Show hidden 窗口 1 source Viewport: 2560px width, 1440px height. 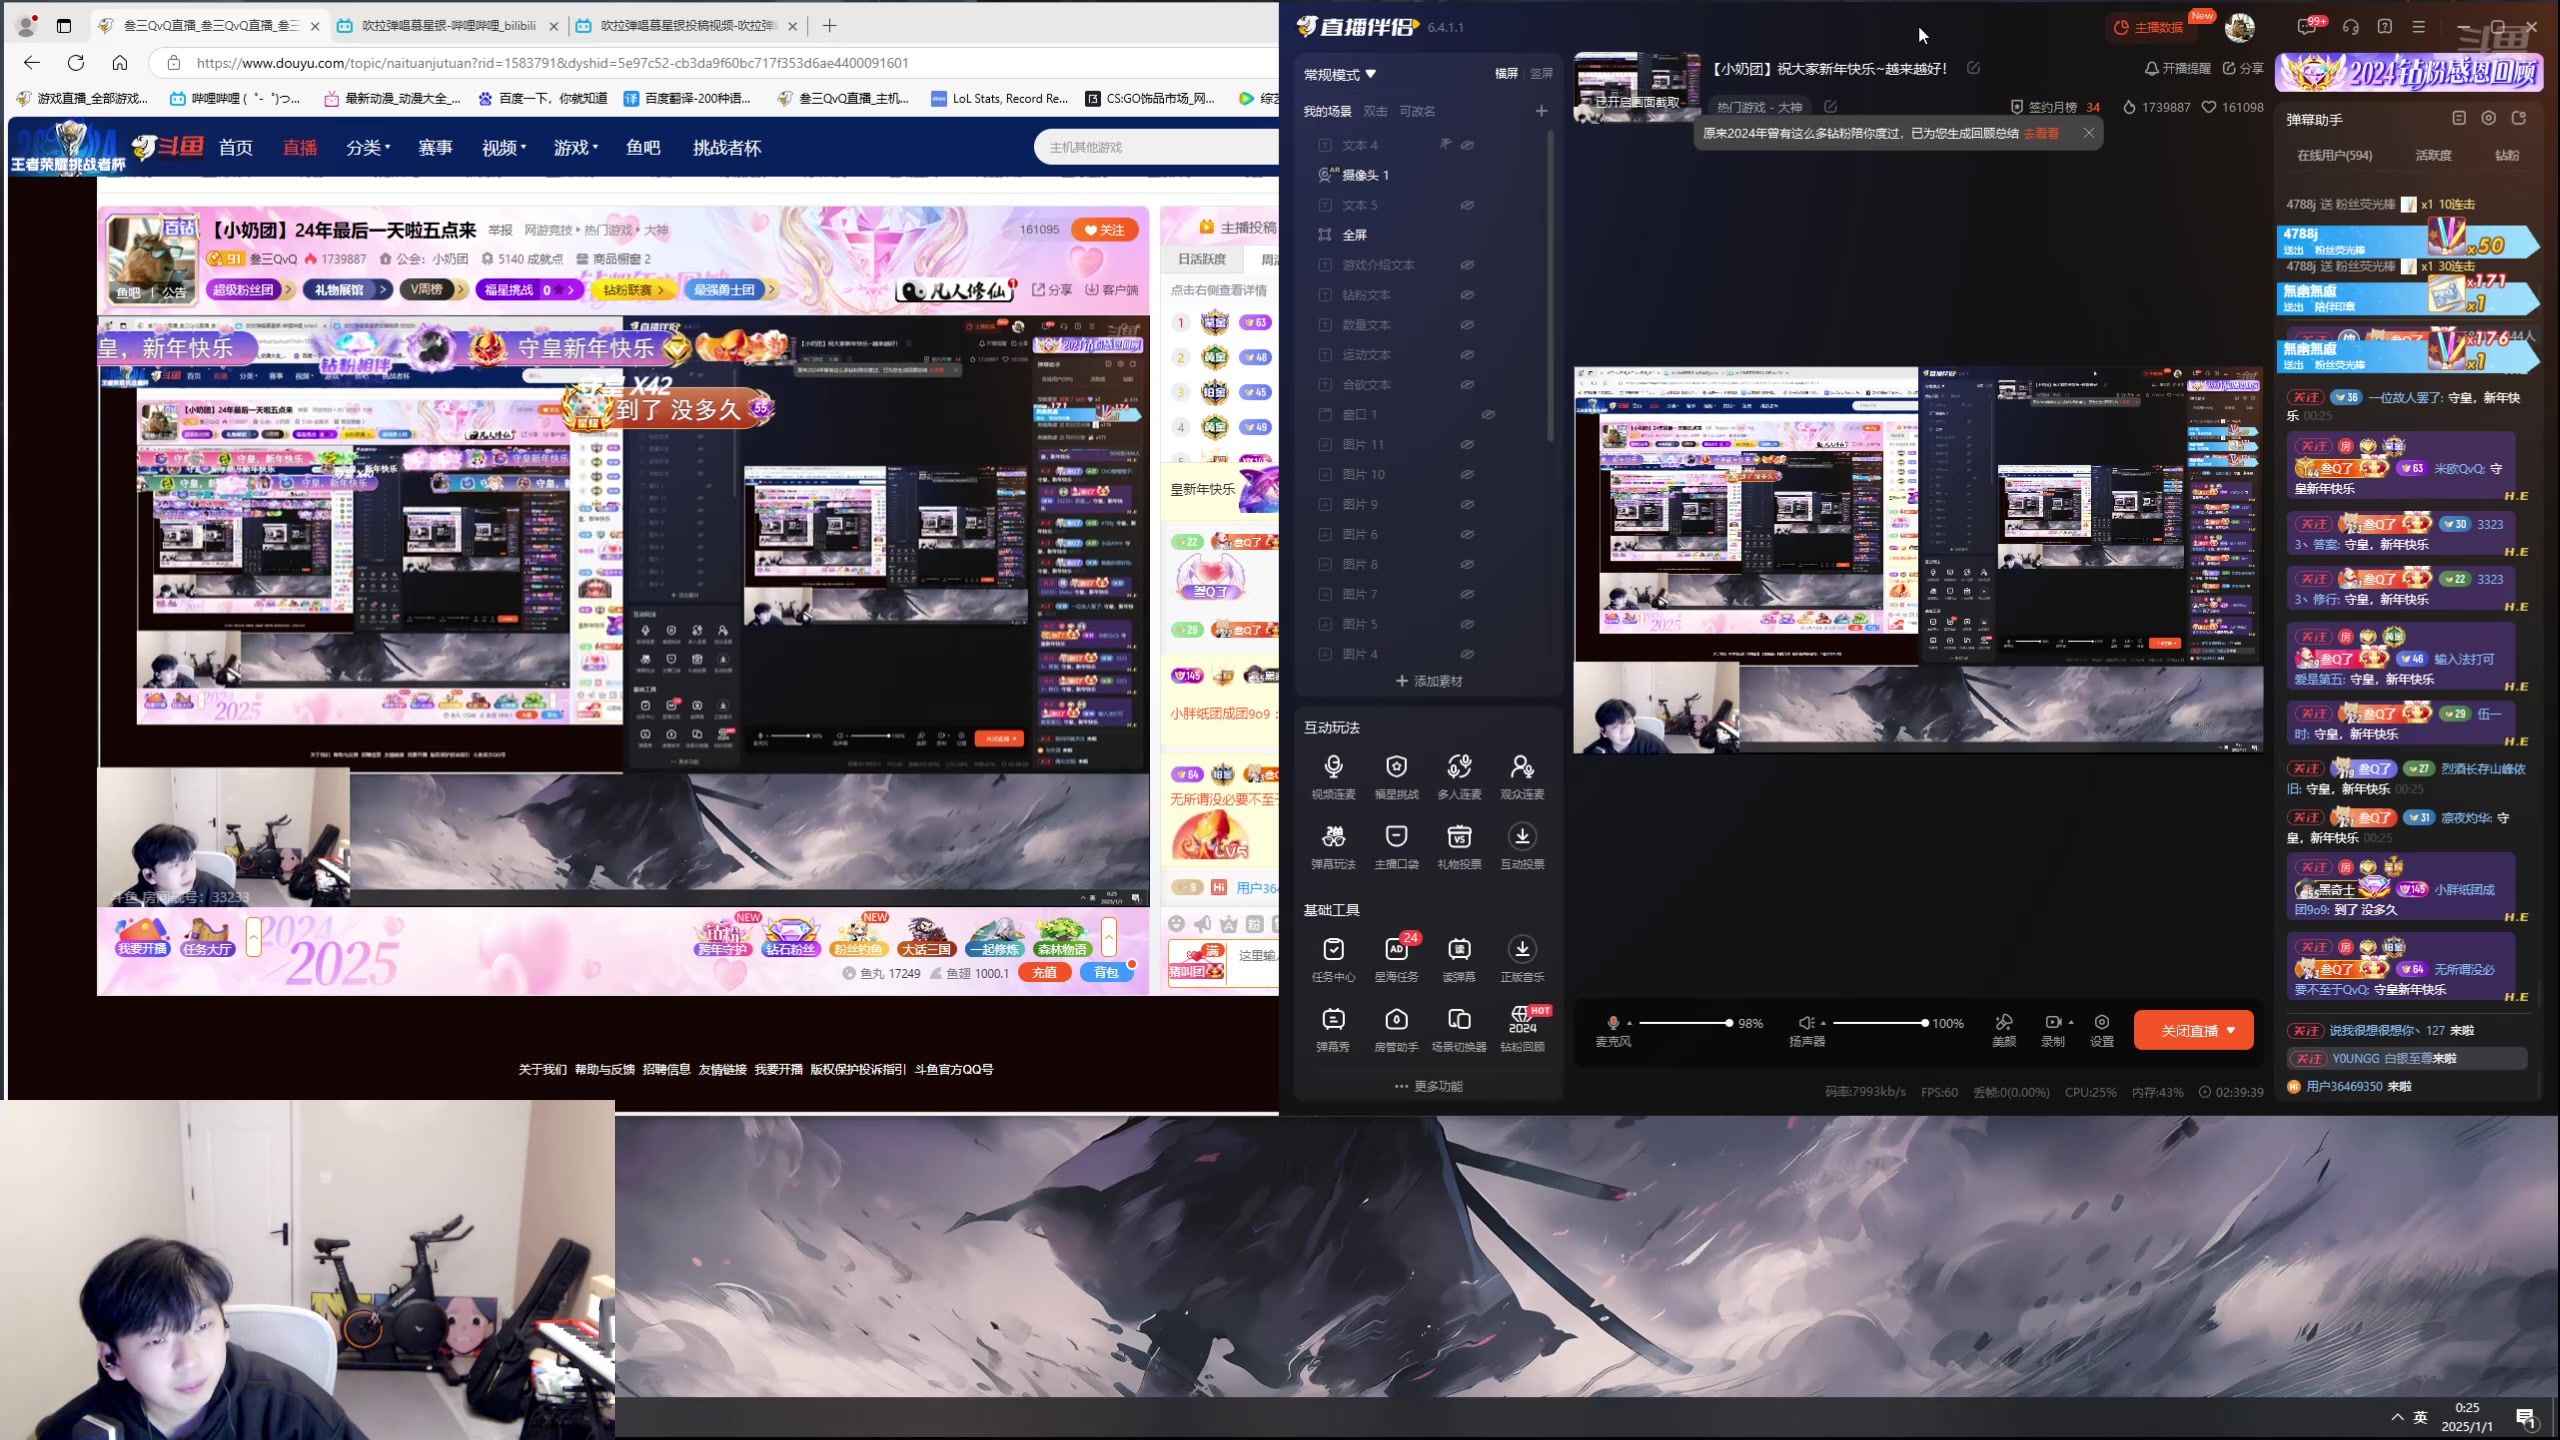(1488, 414)
